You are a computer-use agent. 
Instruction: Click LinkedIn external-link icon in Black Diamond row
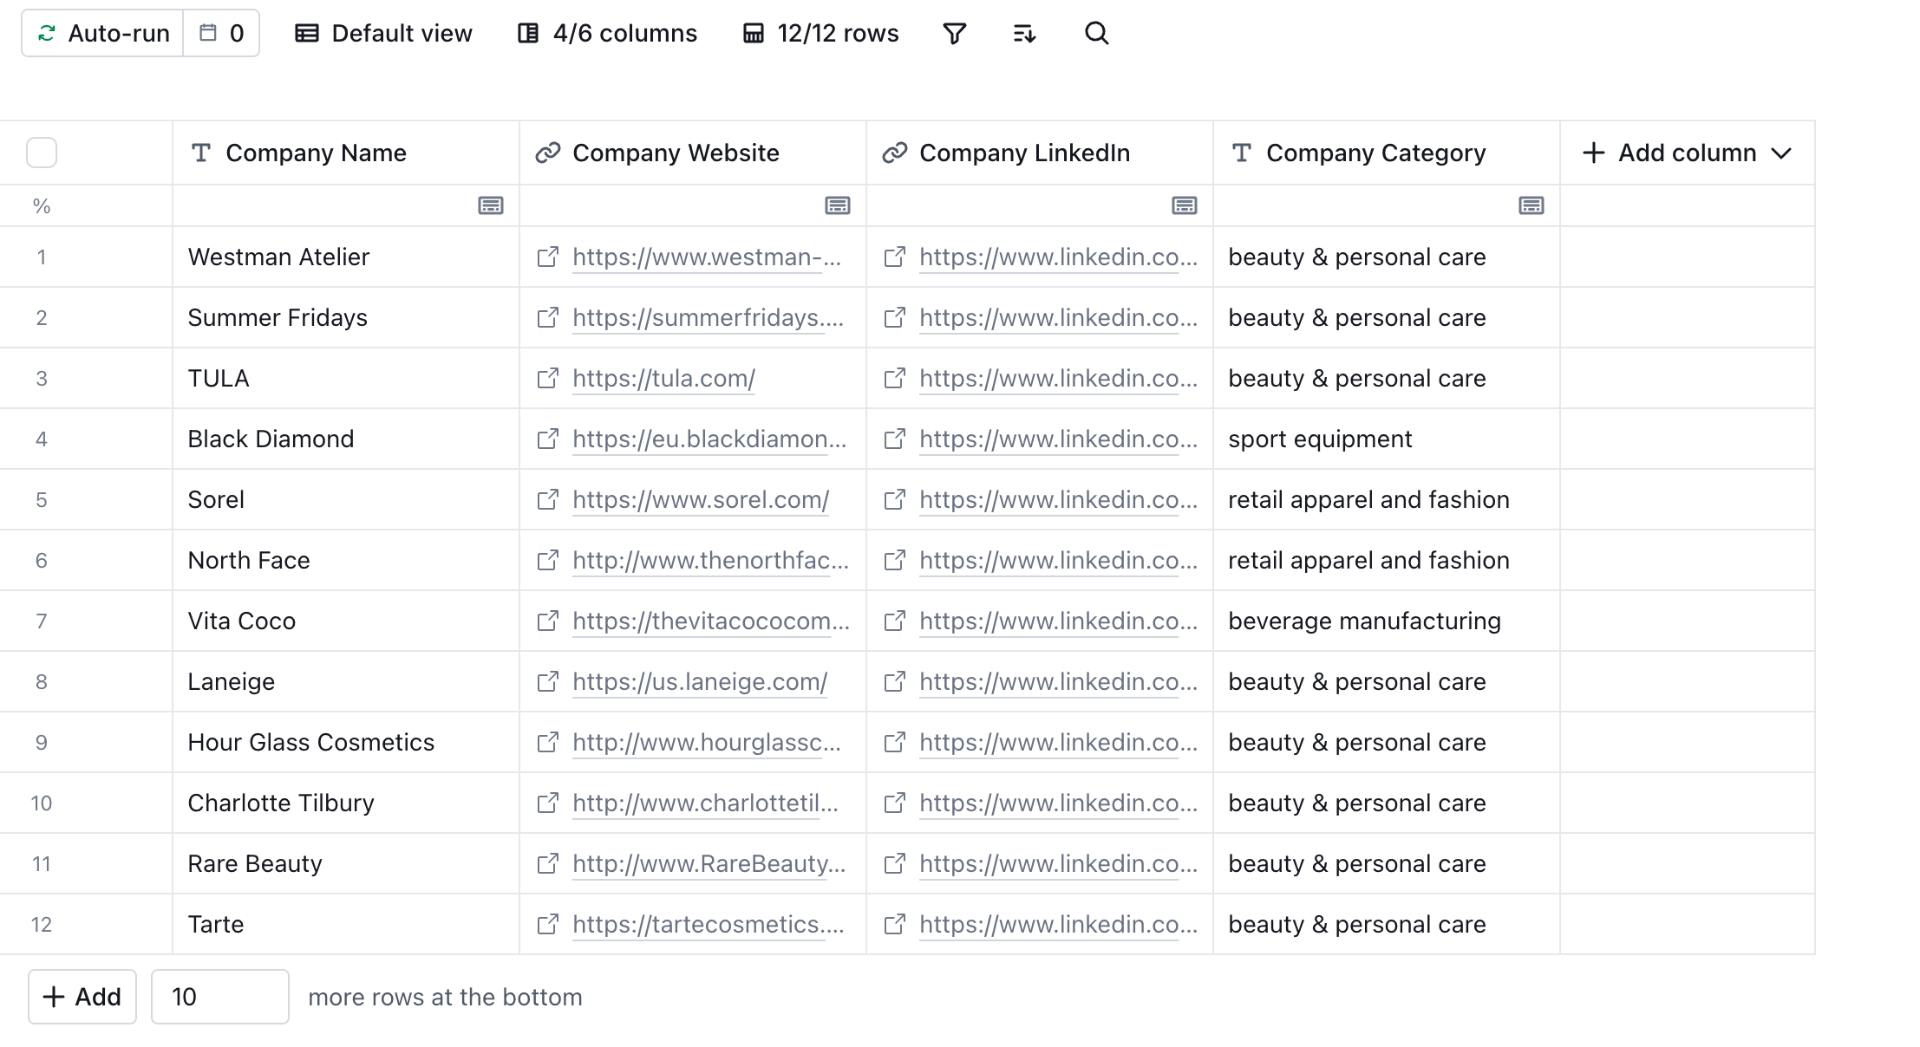(x=895, y=439)
